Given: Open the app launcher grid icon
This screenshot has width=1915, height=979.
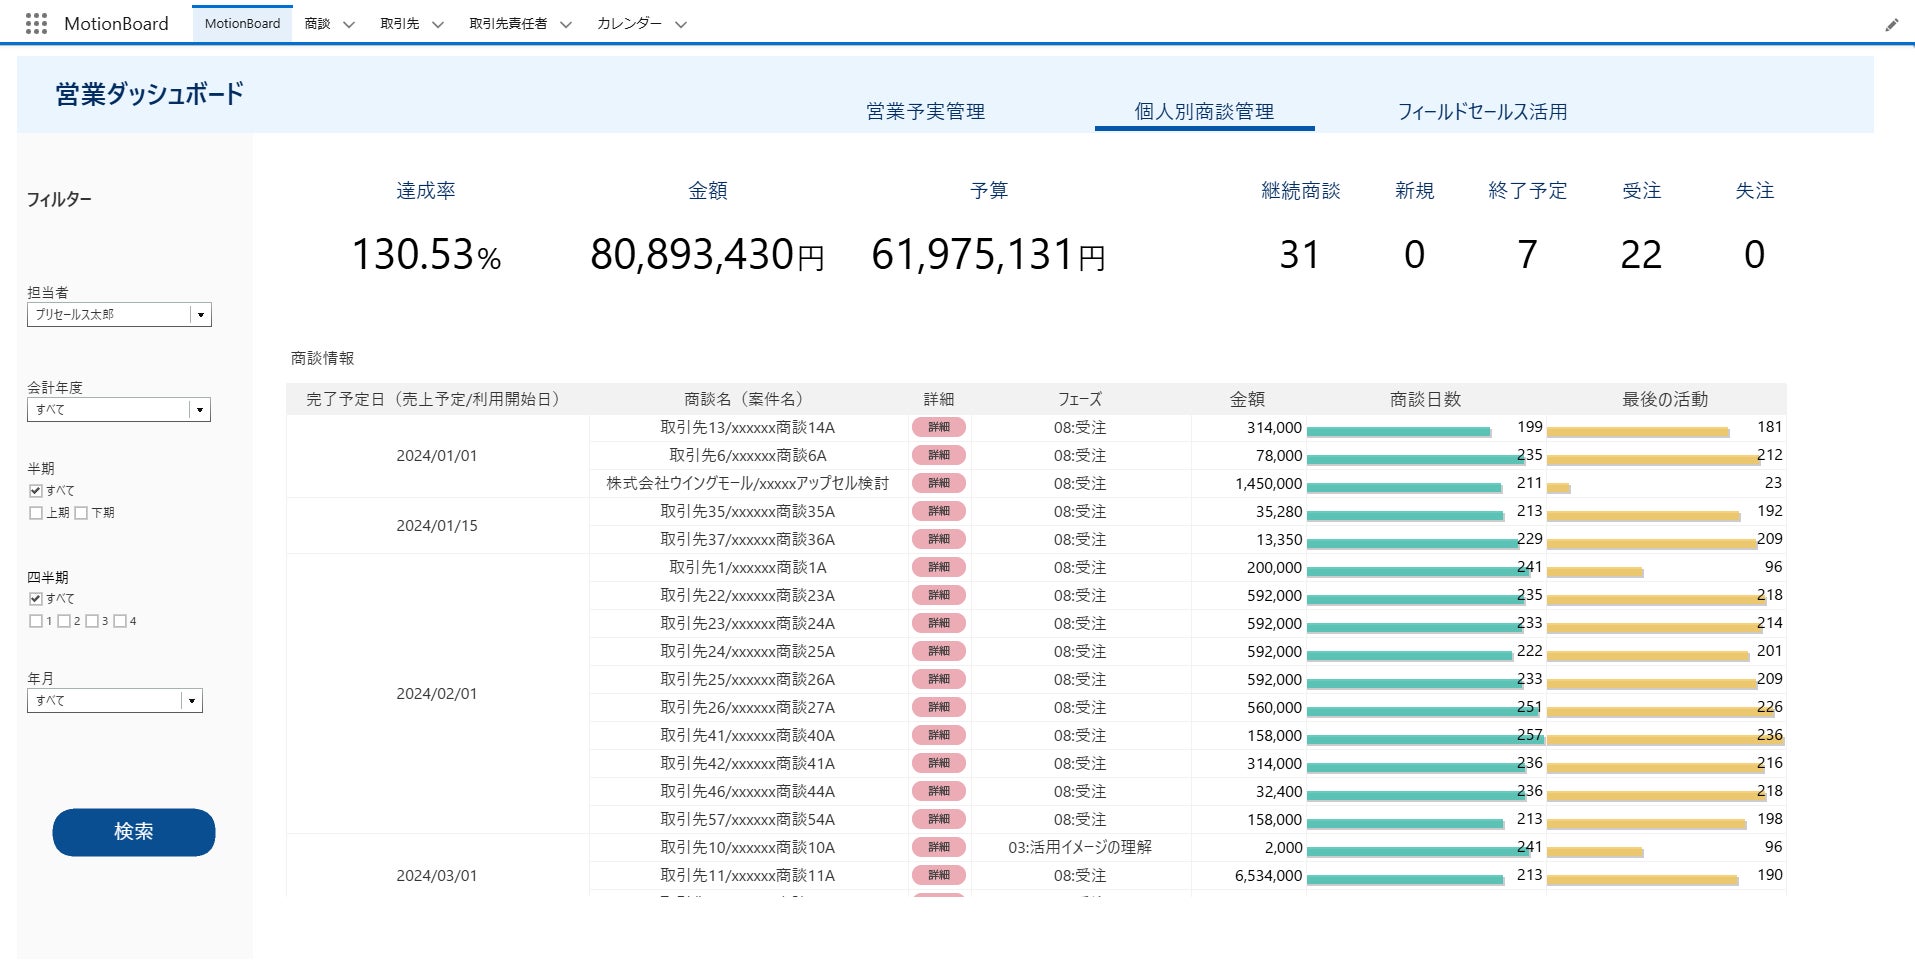Looking at the screenshot, I should pos(36,23).
